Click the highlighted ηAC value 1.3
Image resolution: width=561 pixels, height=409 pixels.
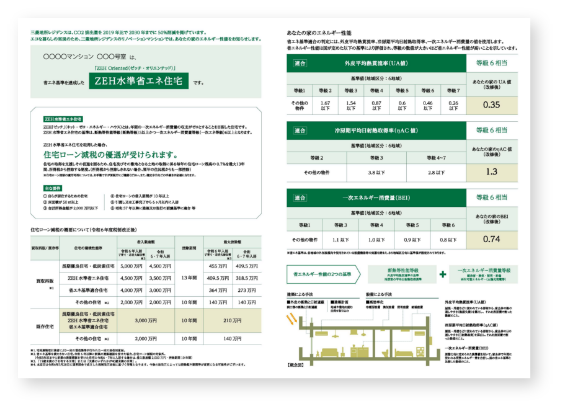click(492, 172)
